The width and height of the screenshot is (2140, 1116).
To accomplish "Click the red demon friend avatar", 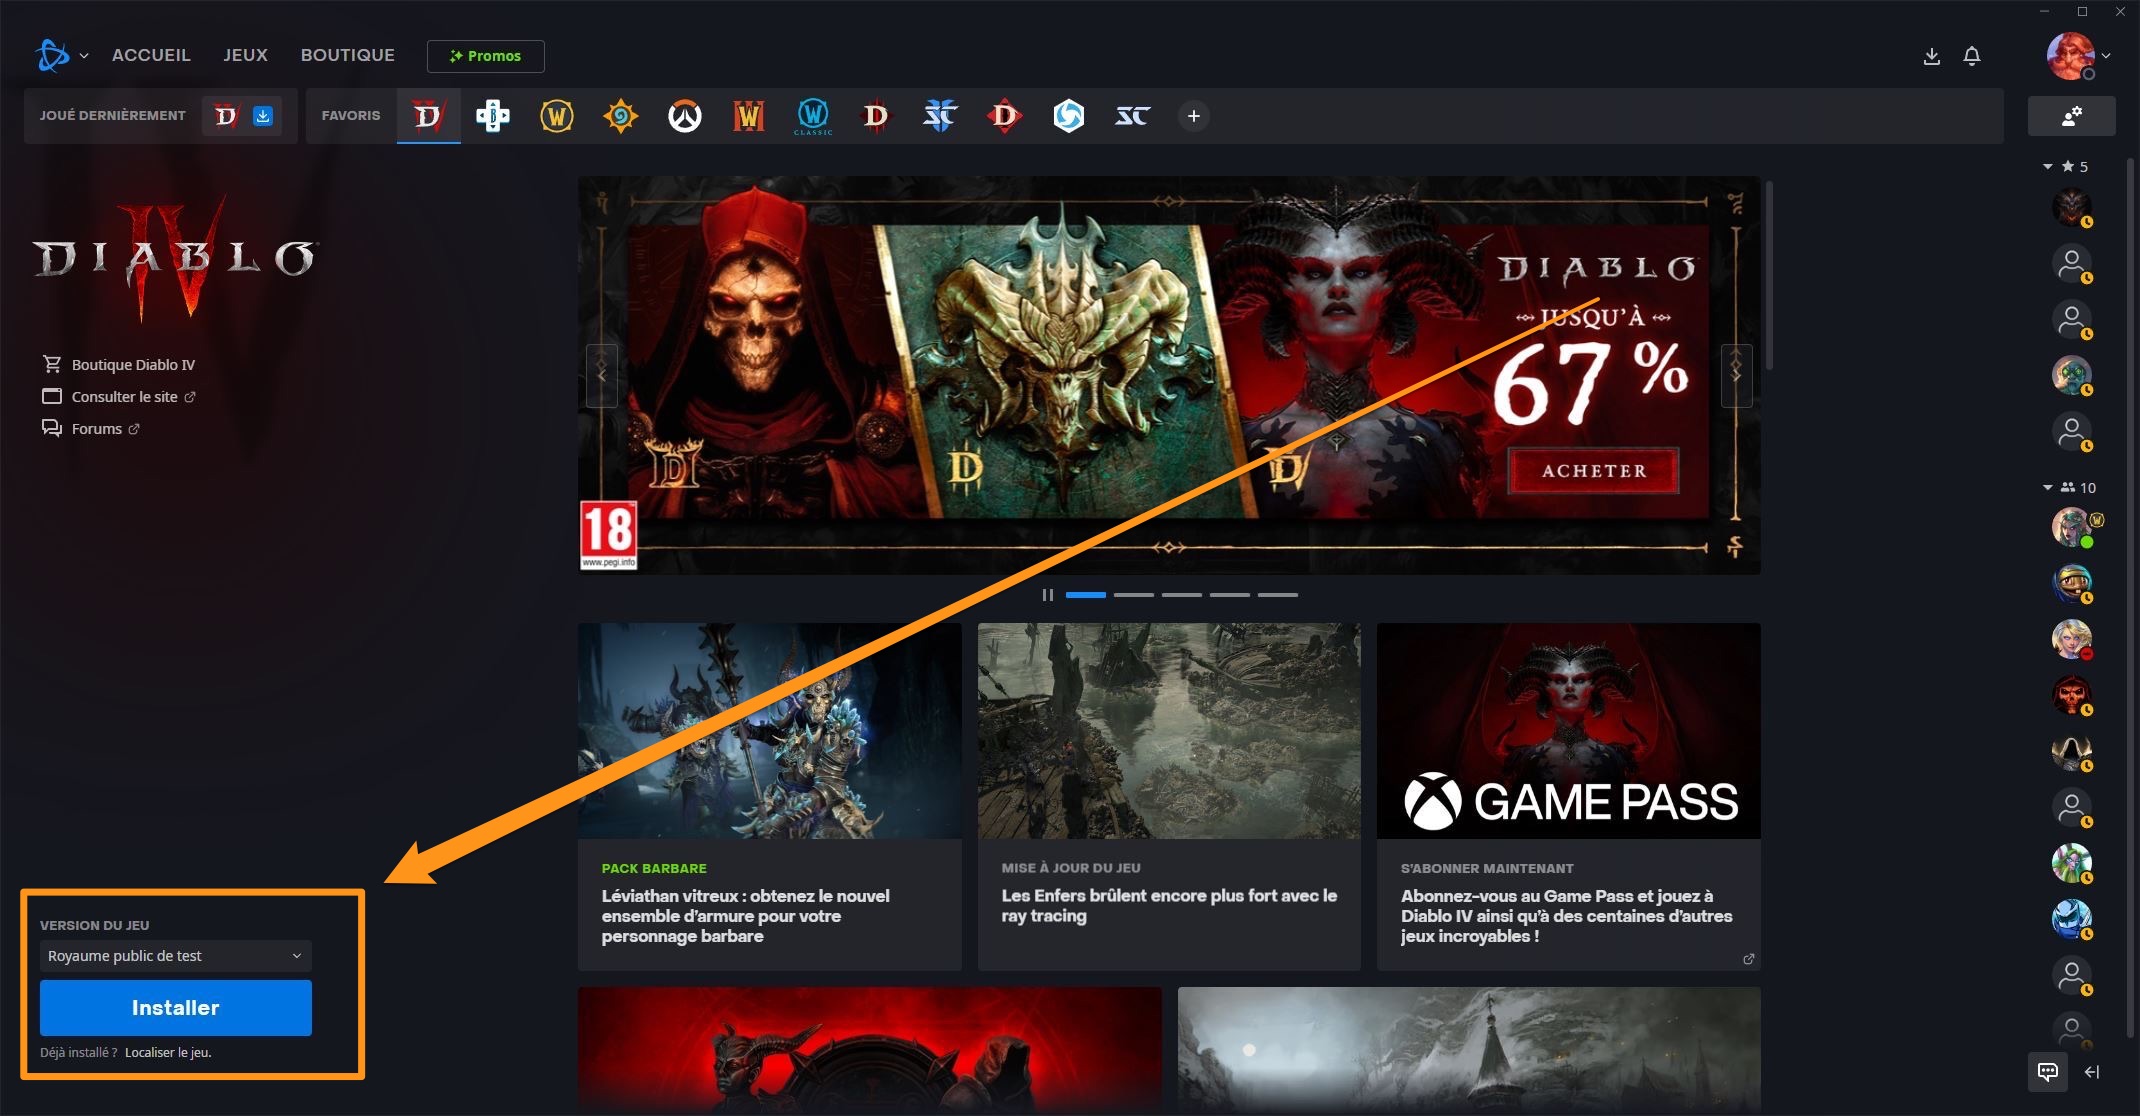I will [x=2071, y=694].
